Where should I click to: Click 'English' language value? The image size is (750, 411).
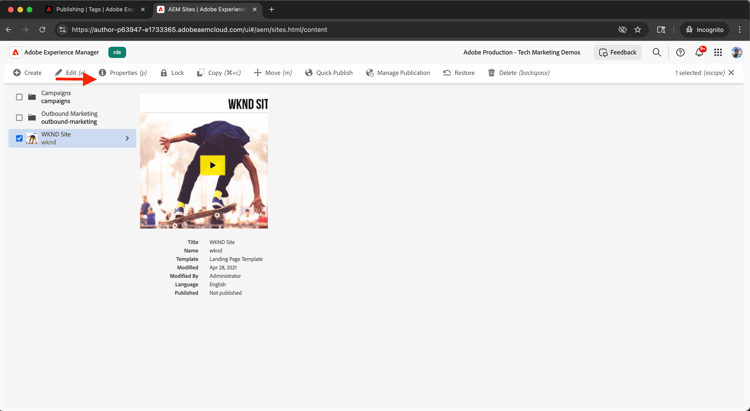click(217, 284)
